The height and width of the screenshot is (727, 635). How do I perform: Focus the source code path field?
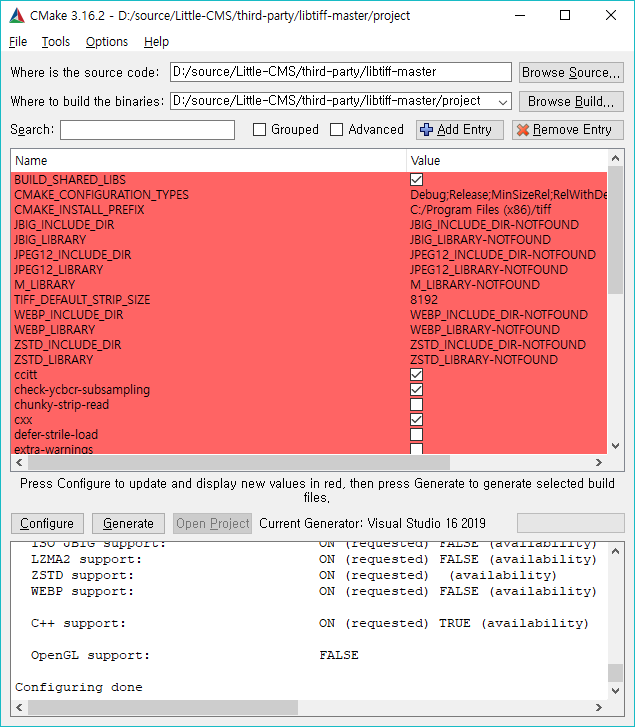pyautogui.click(x=341, y=72)
